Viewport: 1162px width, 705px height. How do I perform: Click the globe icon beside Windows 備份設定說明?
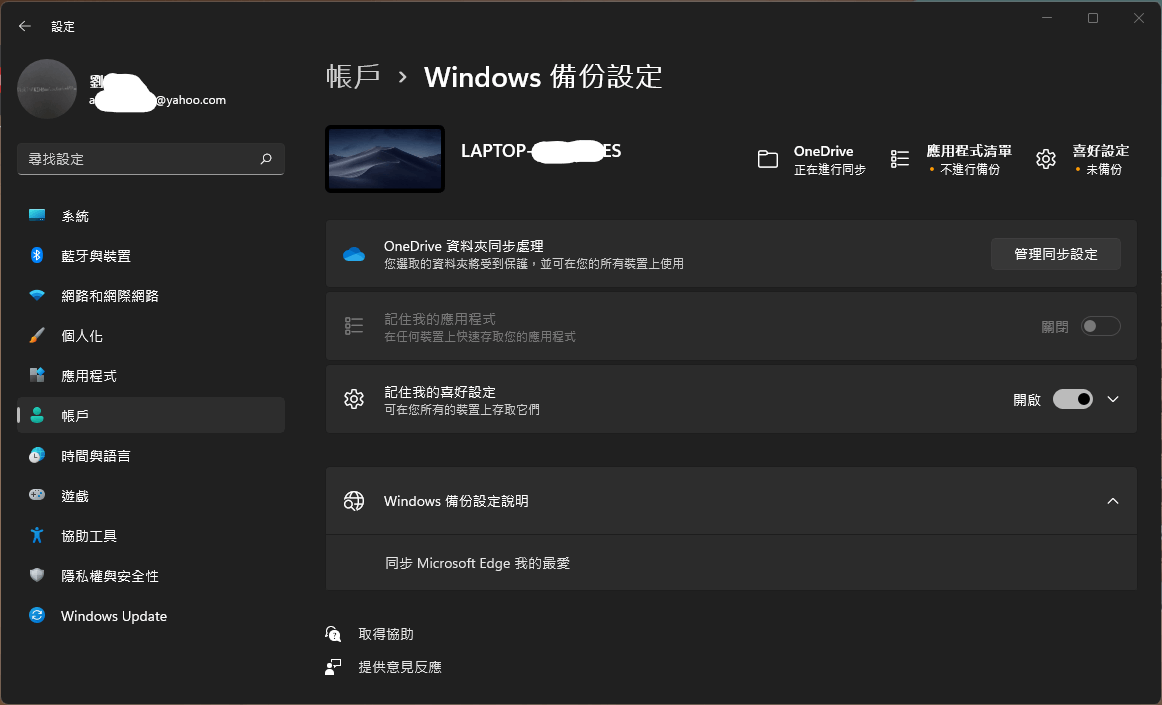(354, 501)
